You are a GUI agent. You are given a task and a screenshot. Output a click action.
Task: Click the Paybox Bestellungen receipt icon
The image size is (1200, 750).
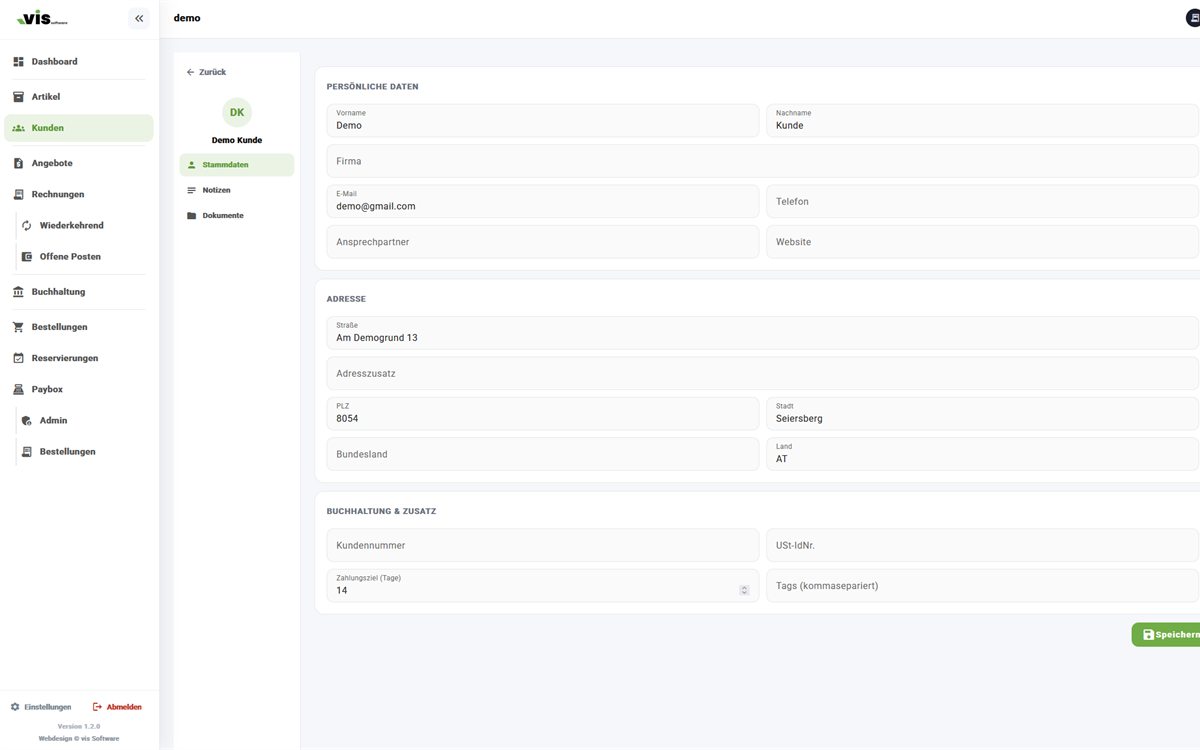(27, 452)
